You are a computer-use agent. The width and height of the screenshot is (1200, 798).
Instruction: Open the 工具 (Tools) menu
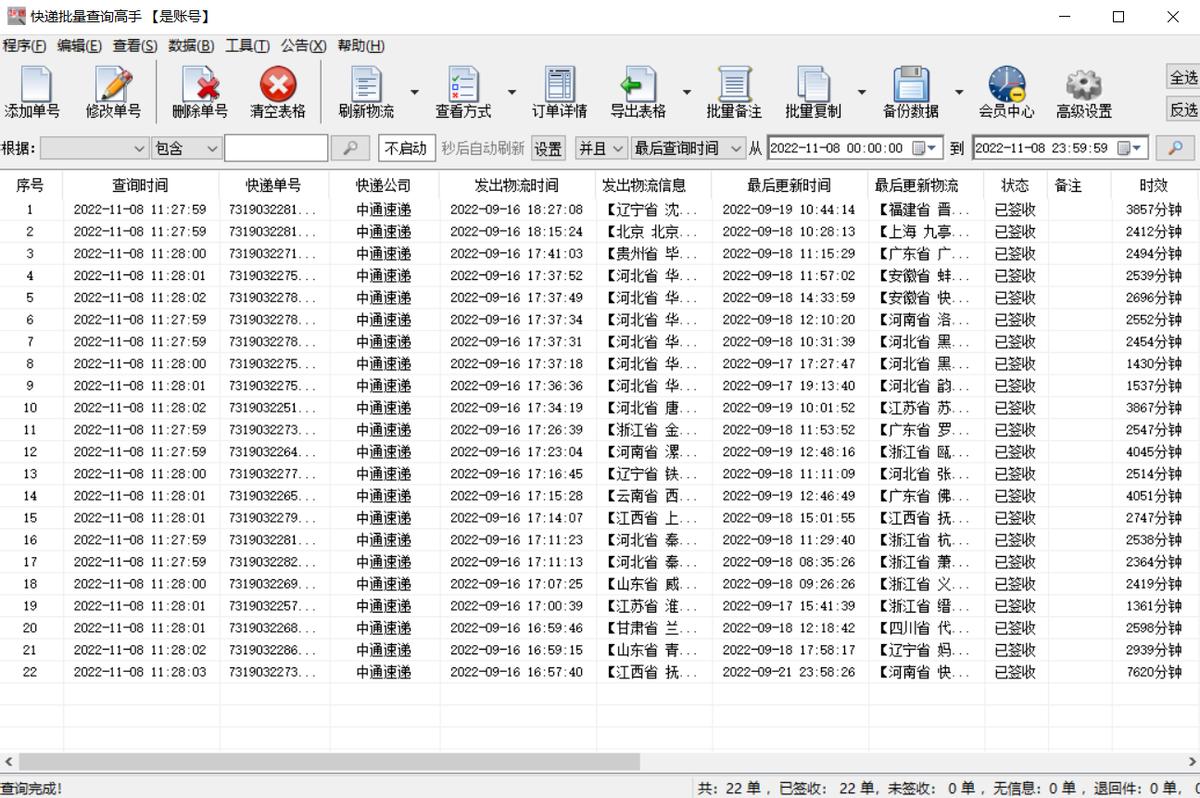pos(247,45)
